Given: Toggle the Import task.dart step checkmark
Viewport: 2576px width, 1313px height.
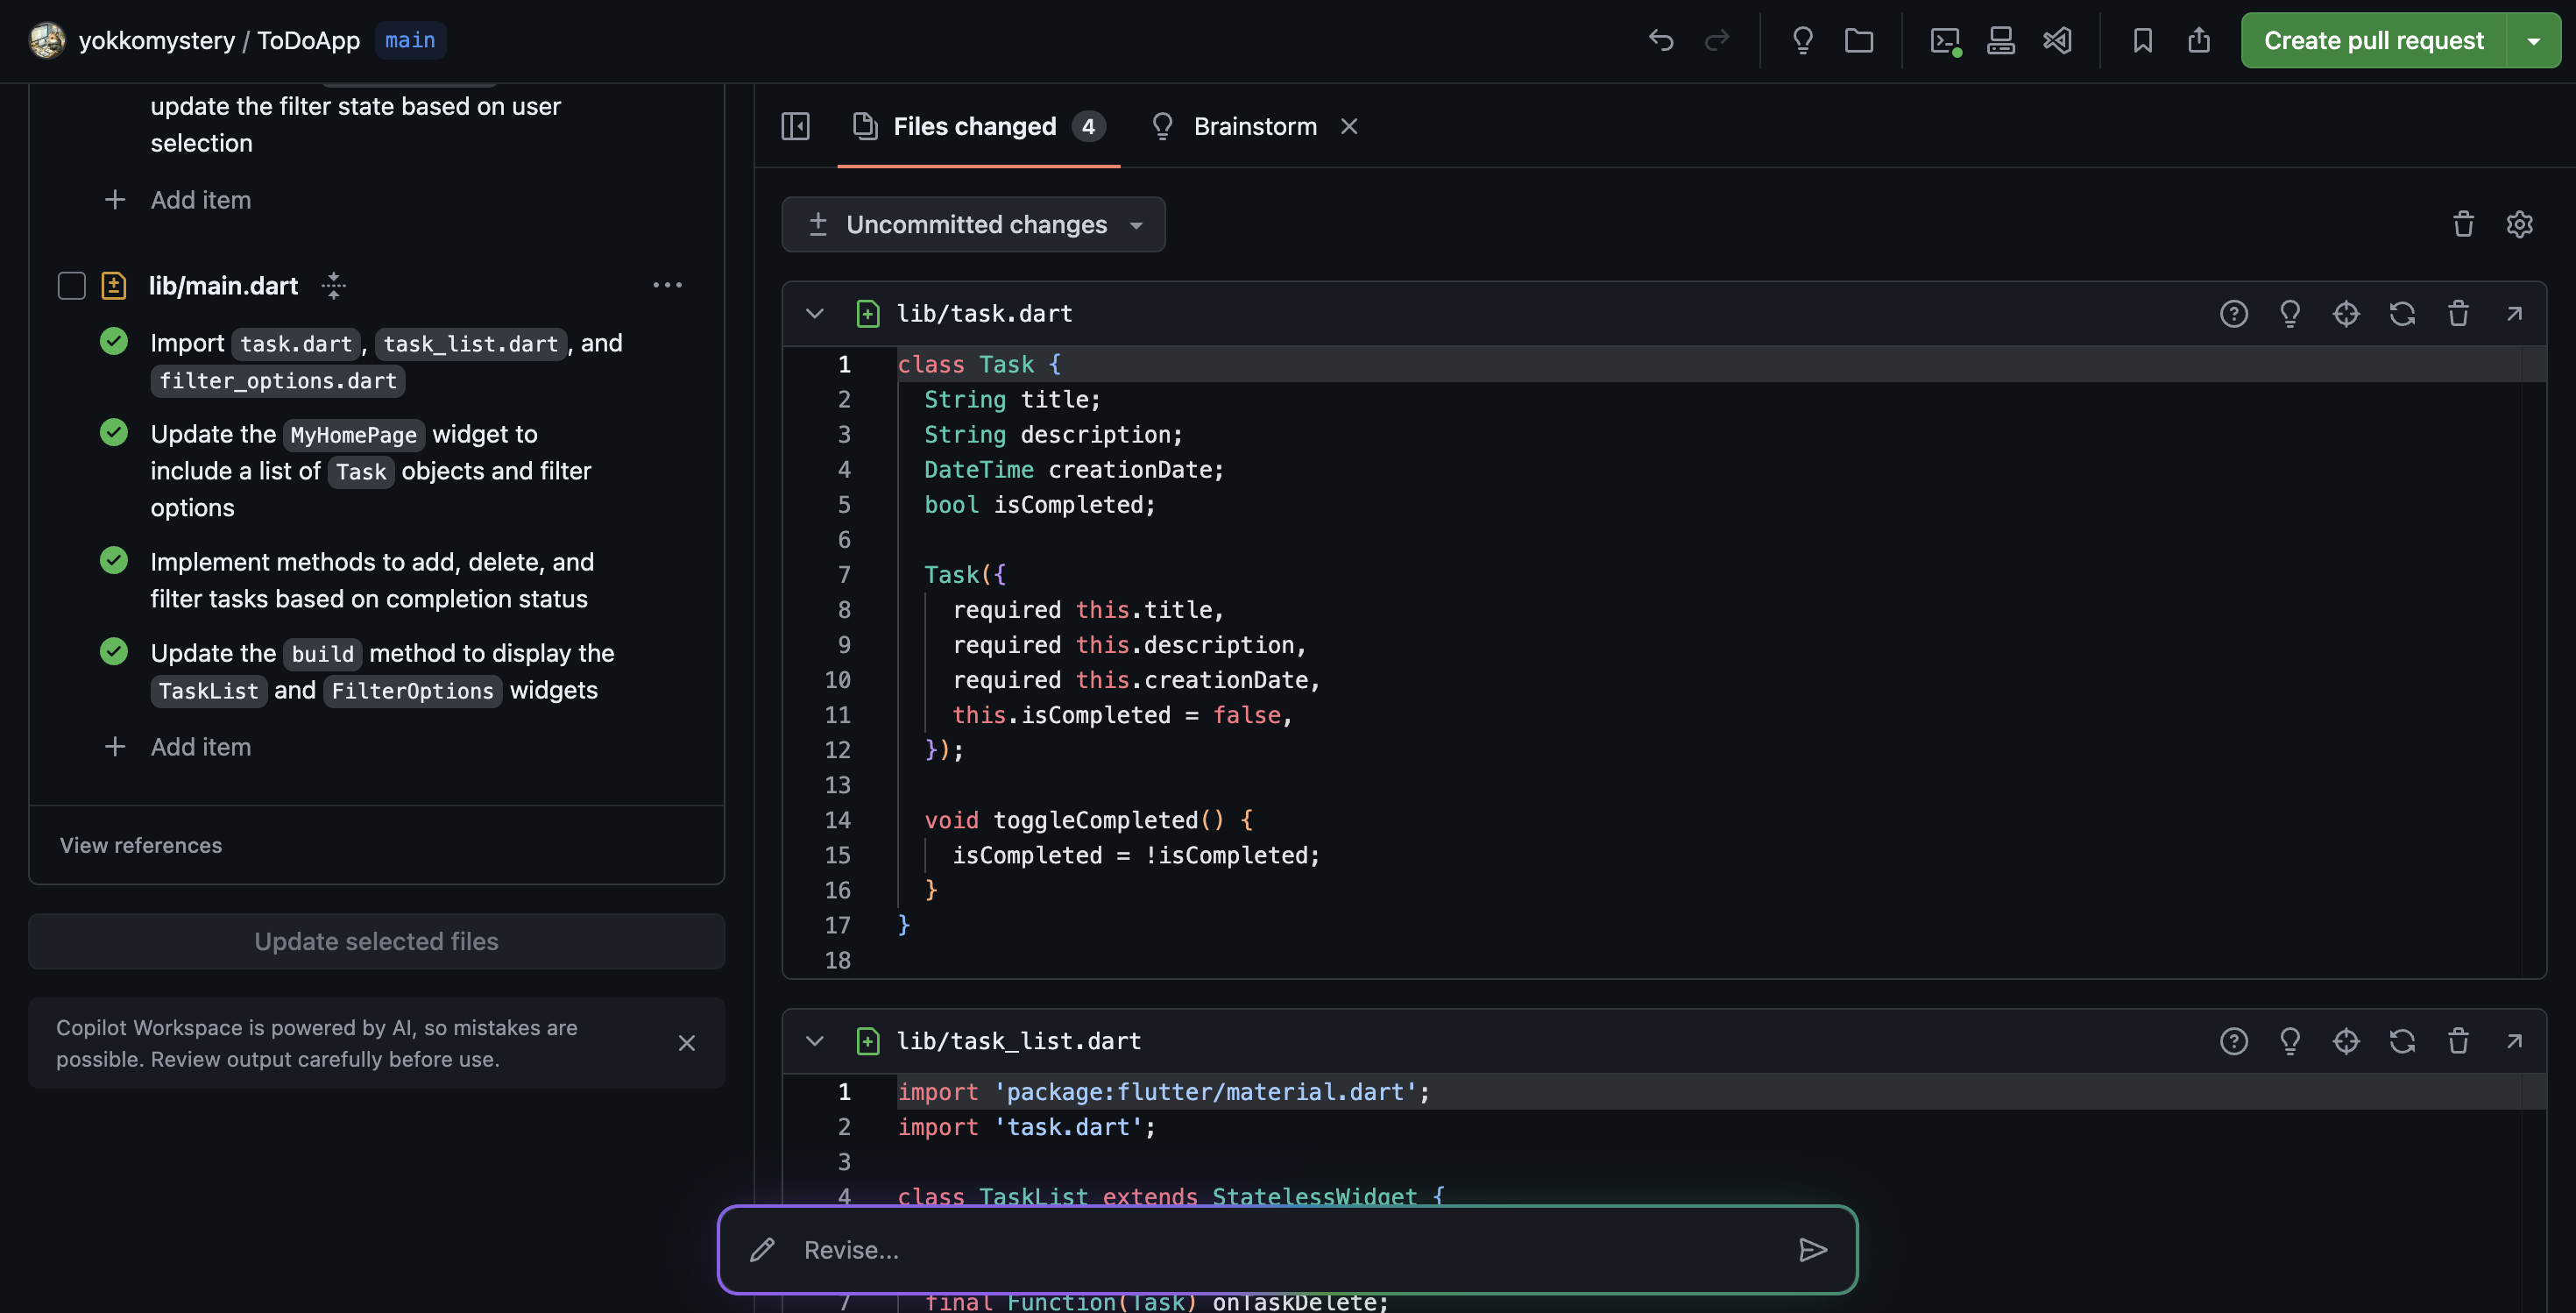Looking at the screenshot, I should point(114,342).
